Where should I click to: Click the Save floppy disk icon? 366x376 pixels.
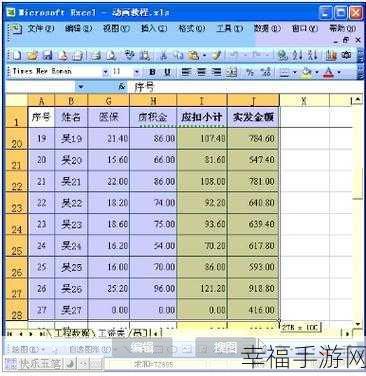[x=47, y=55]
